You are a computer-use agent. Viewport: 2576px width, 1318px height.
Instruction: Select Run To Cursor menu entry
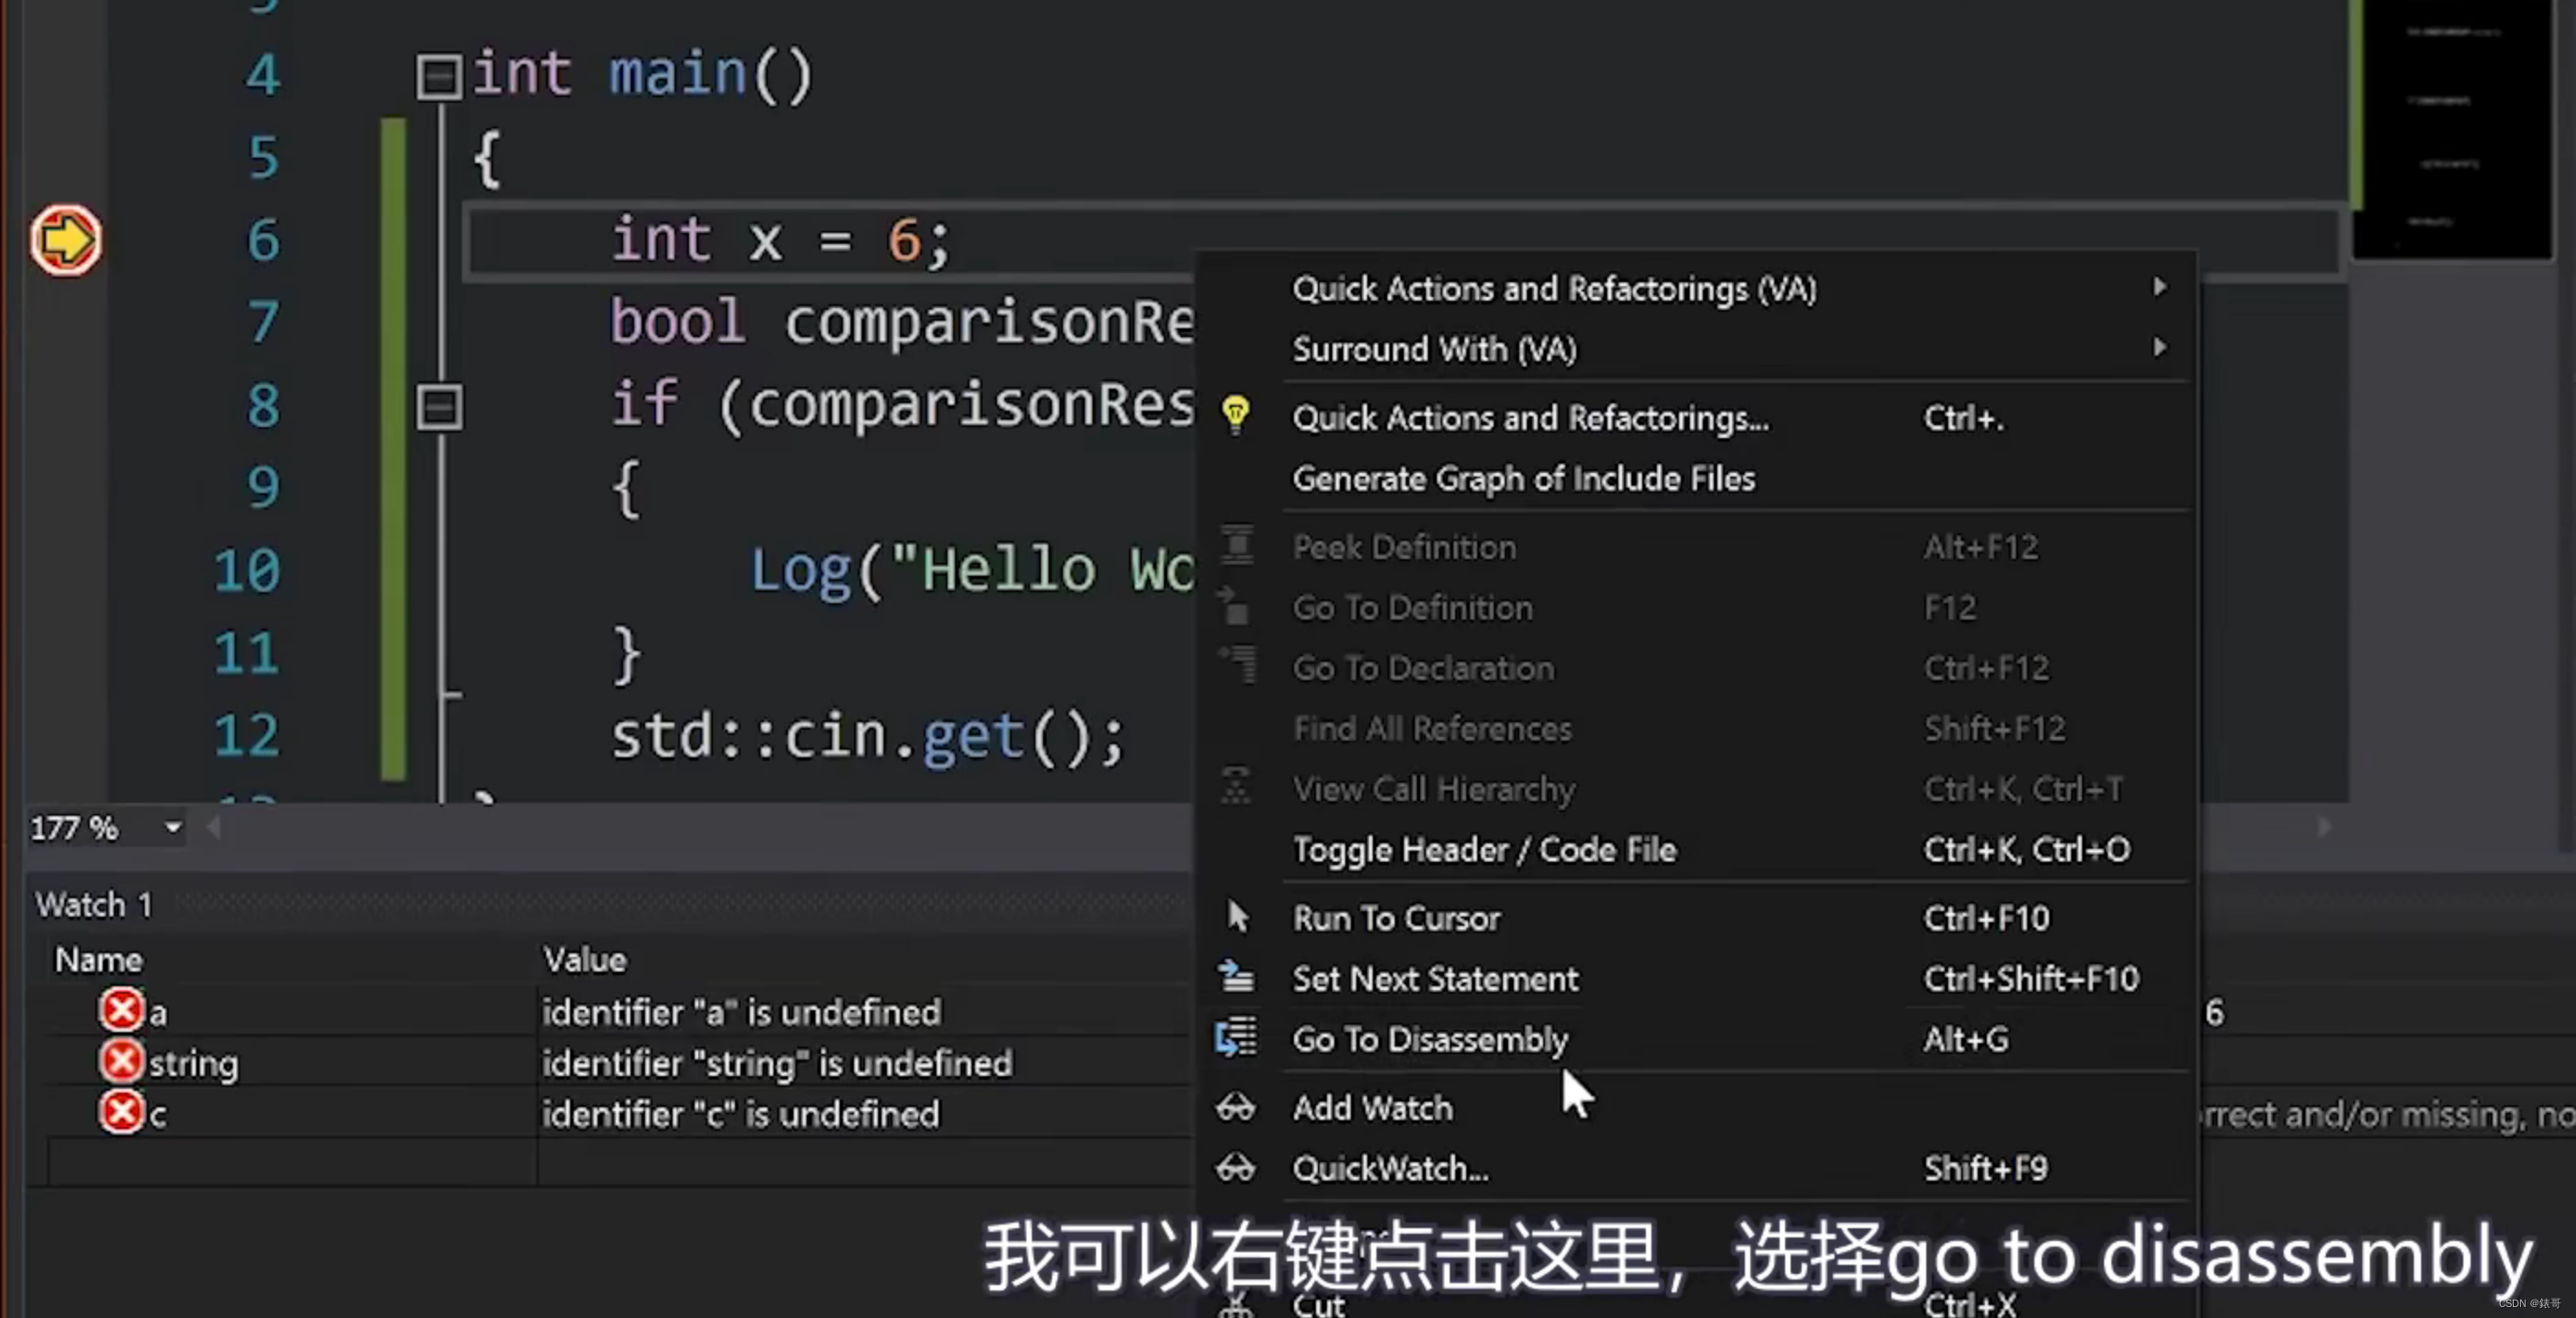(x=1696, y=918)
